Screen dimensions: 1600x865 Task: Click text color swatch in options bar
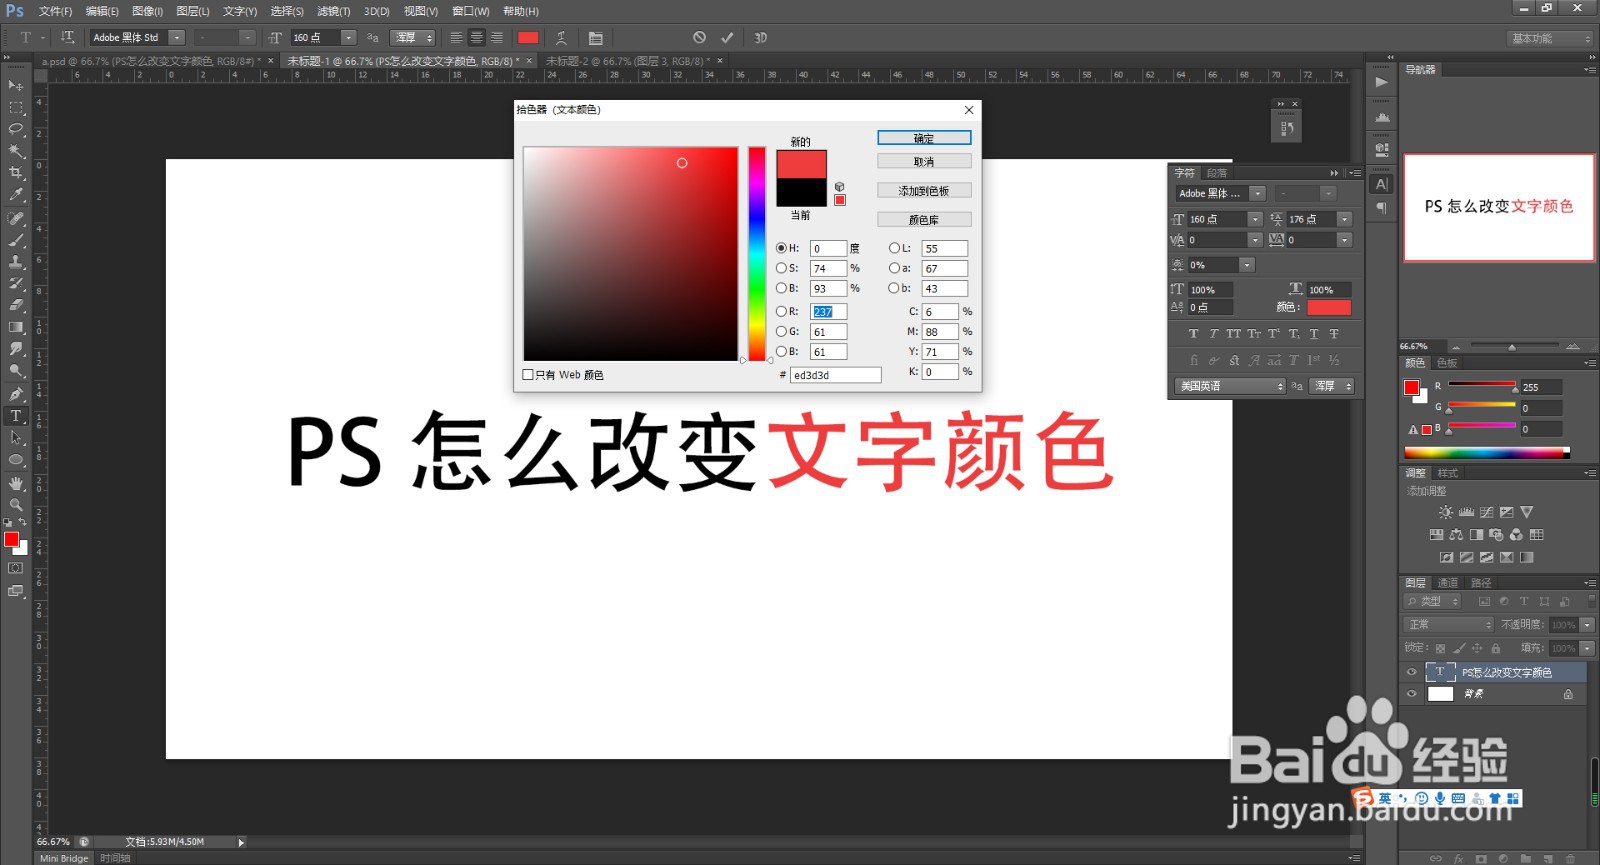pyautogui.click(x=528, y=38)
